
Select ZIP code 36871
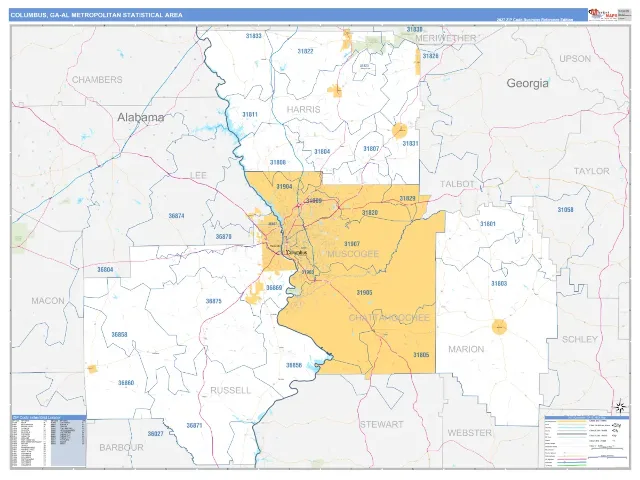194,425
